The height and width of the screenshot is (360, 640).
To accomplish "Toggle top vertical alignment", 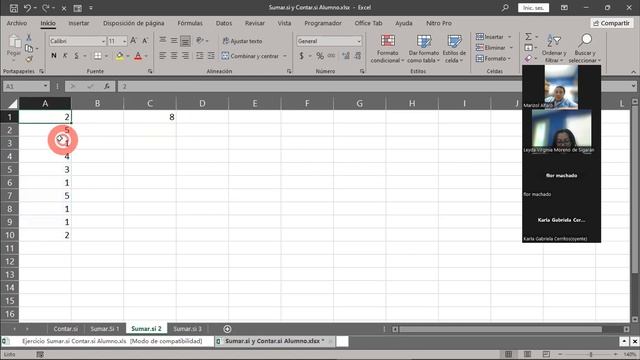I will [163, 40].
